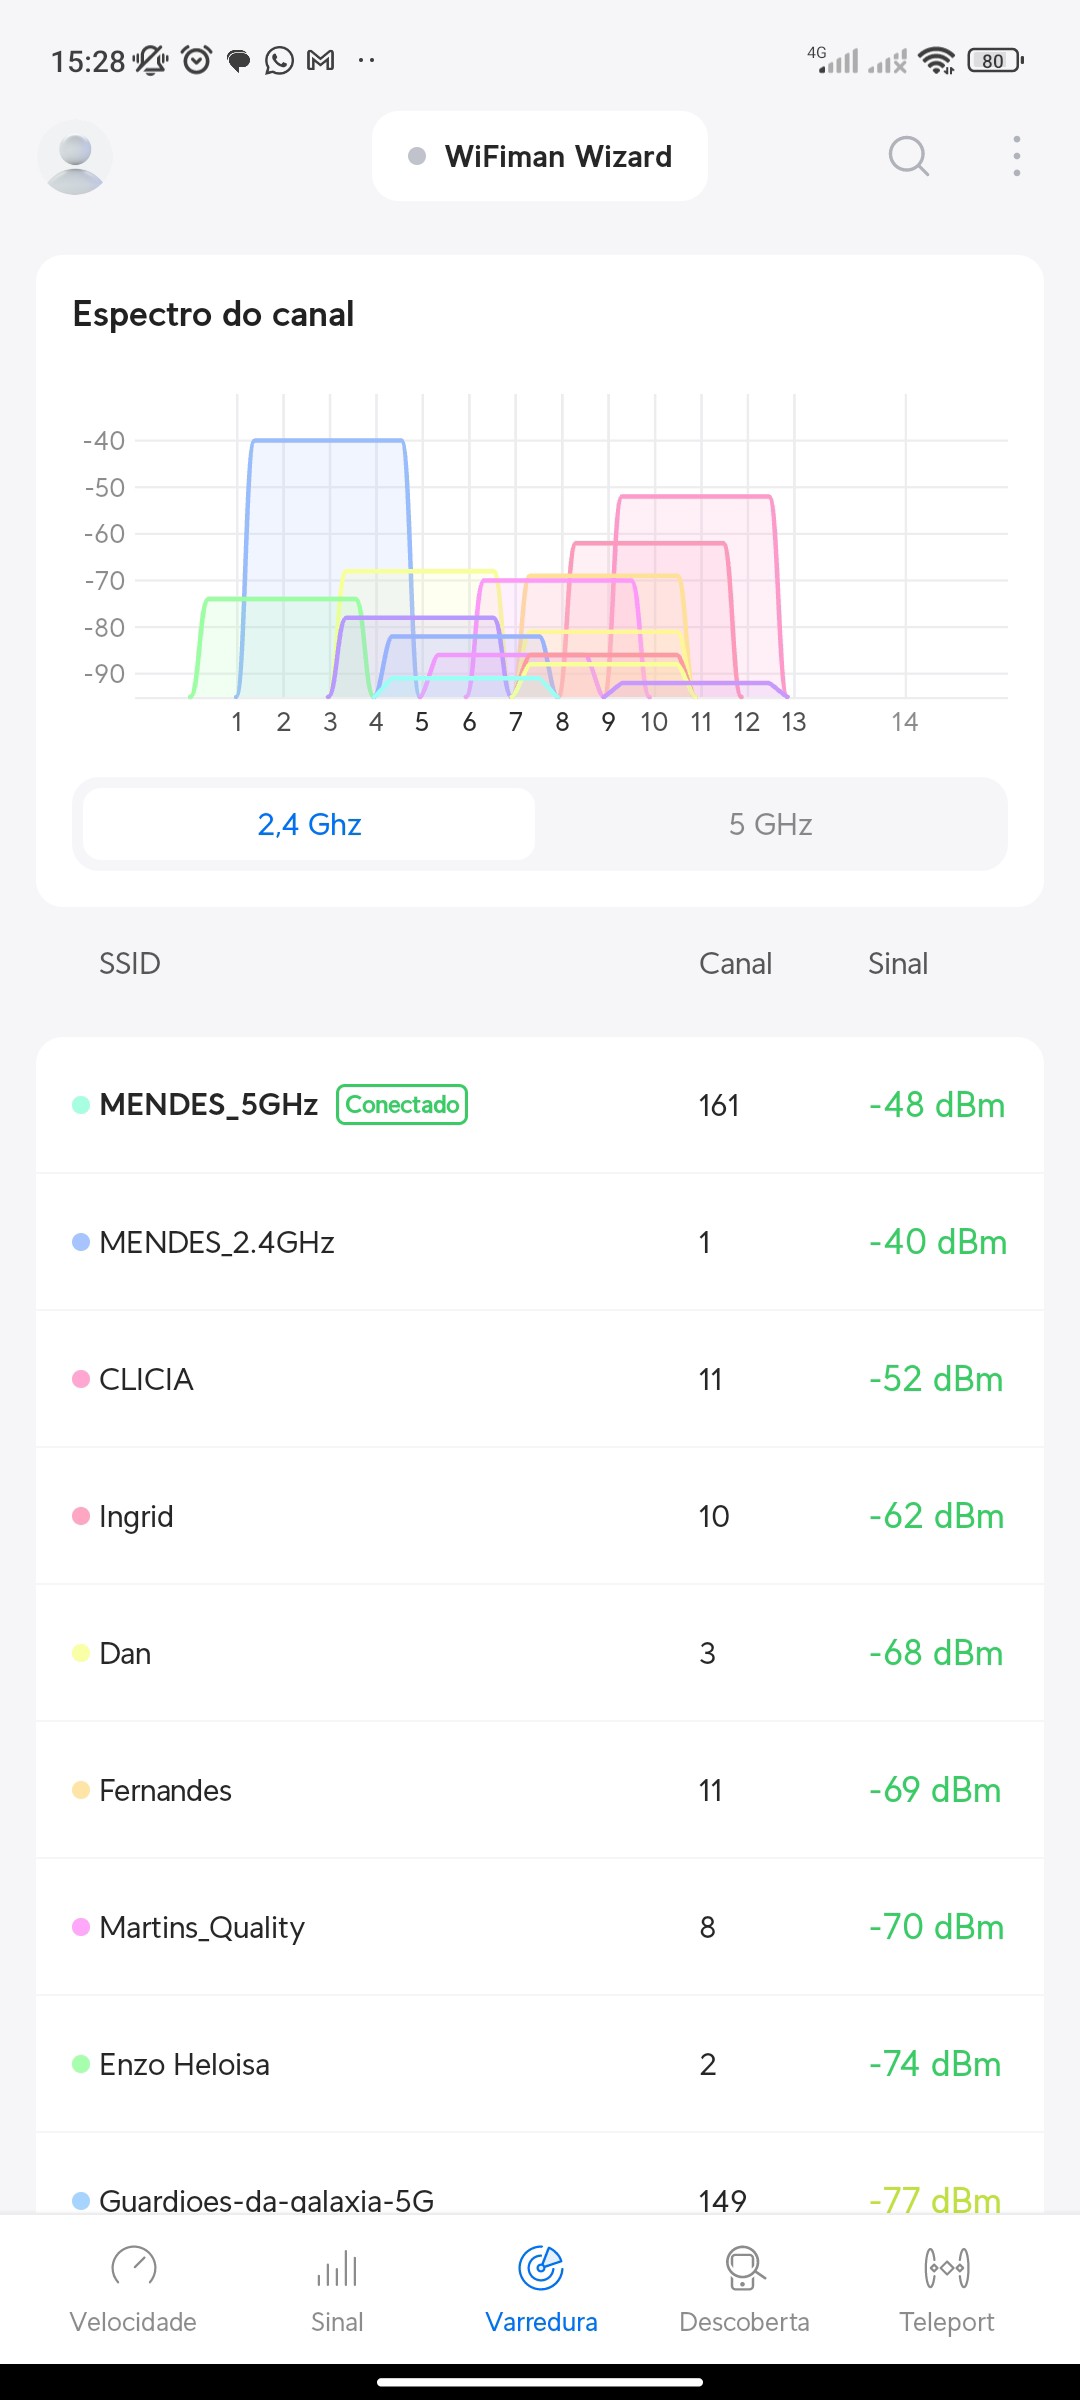Screen dimensions: 1080x2400
Task: Sort networks by Sinal column
Action: coord(898,963)
